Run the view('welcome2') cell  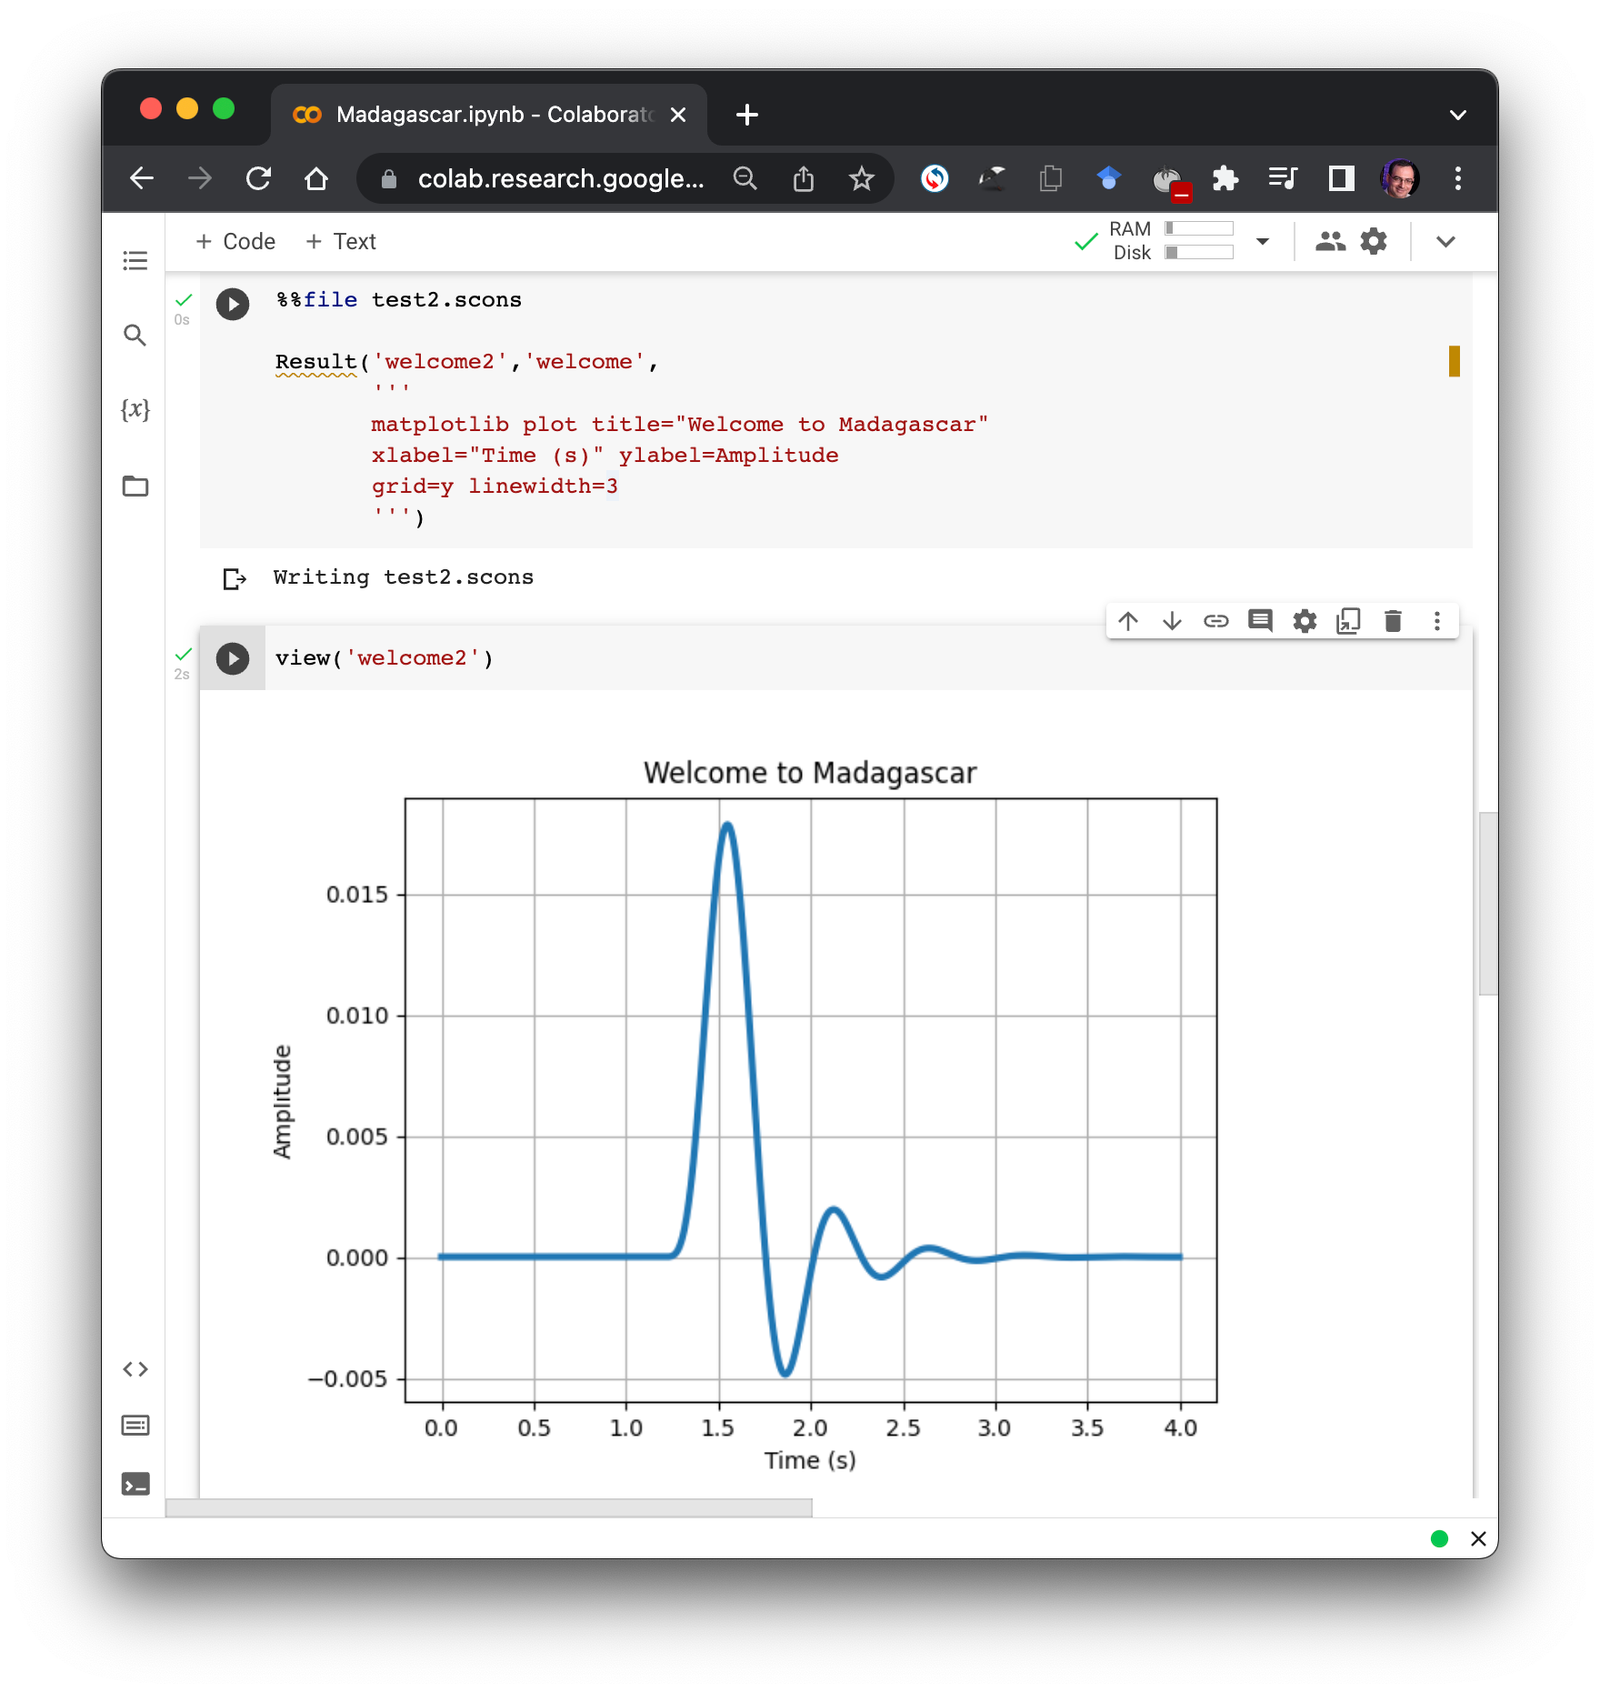click(233, 658)
